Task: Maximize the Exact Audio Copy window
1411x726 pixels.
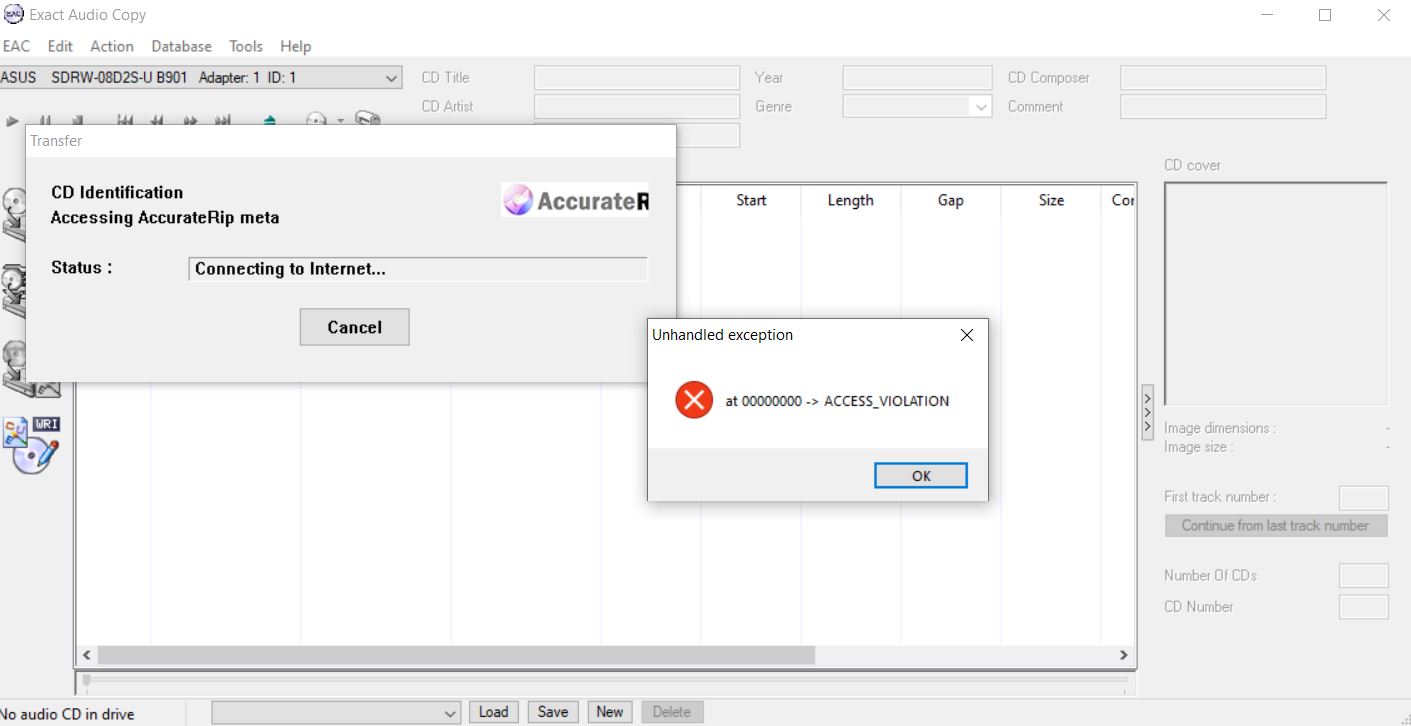Action: 1325,15
